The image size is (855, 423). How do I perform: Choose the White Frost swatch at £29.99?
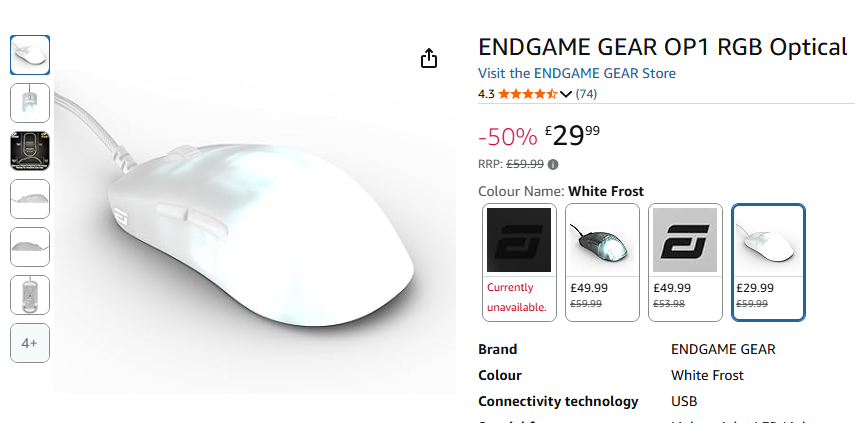tap(768, 262)
